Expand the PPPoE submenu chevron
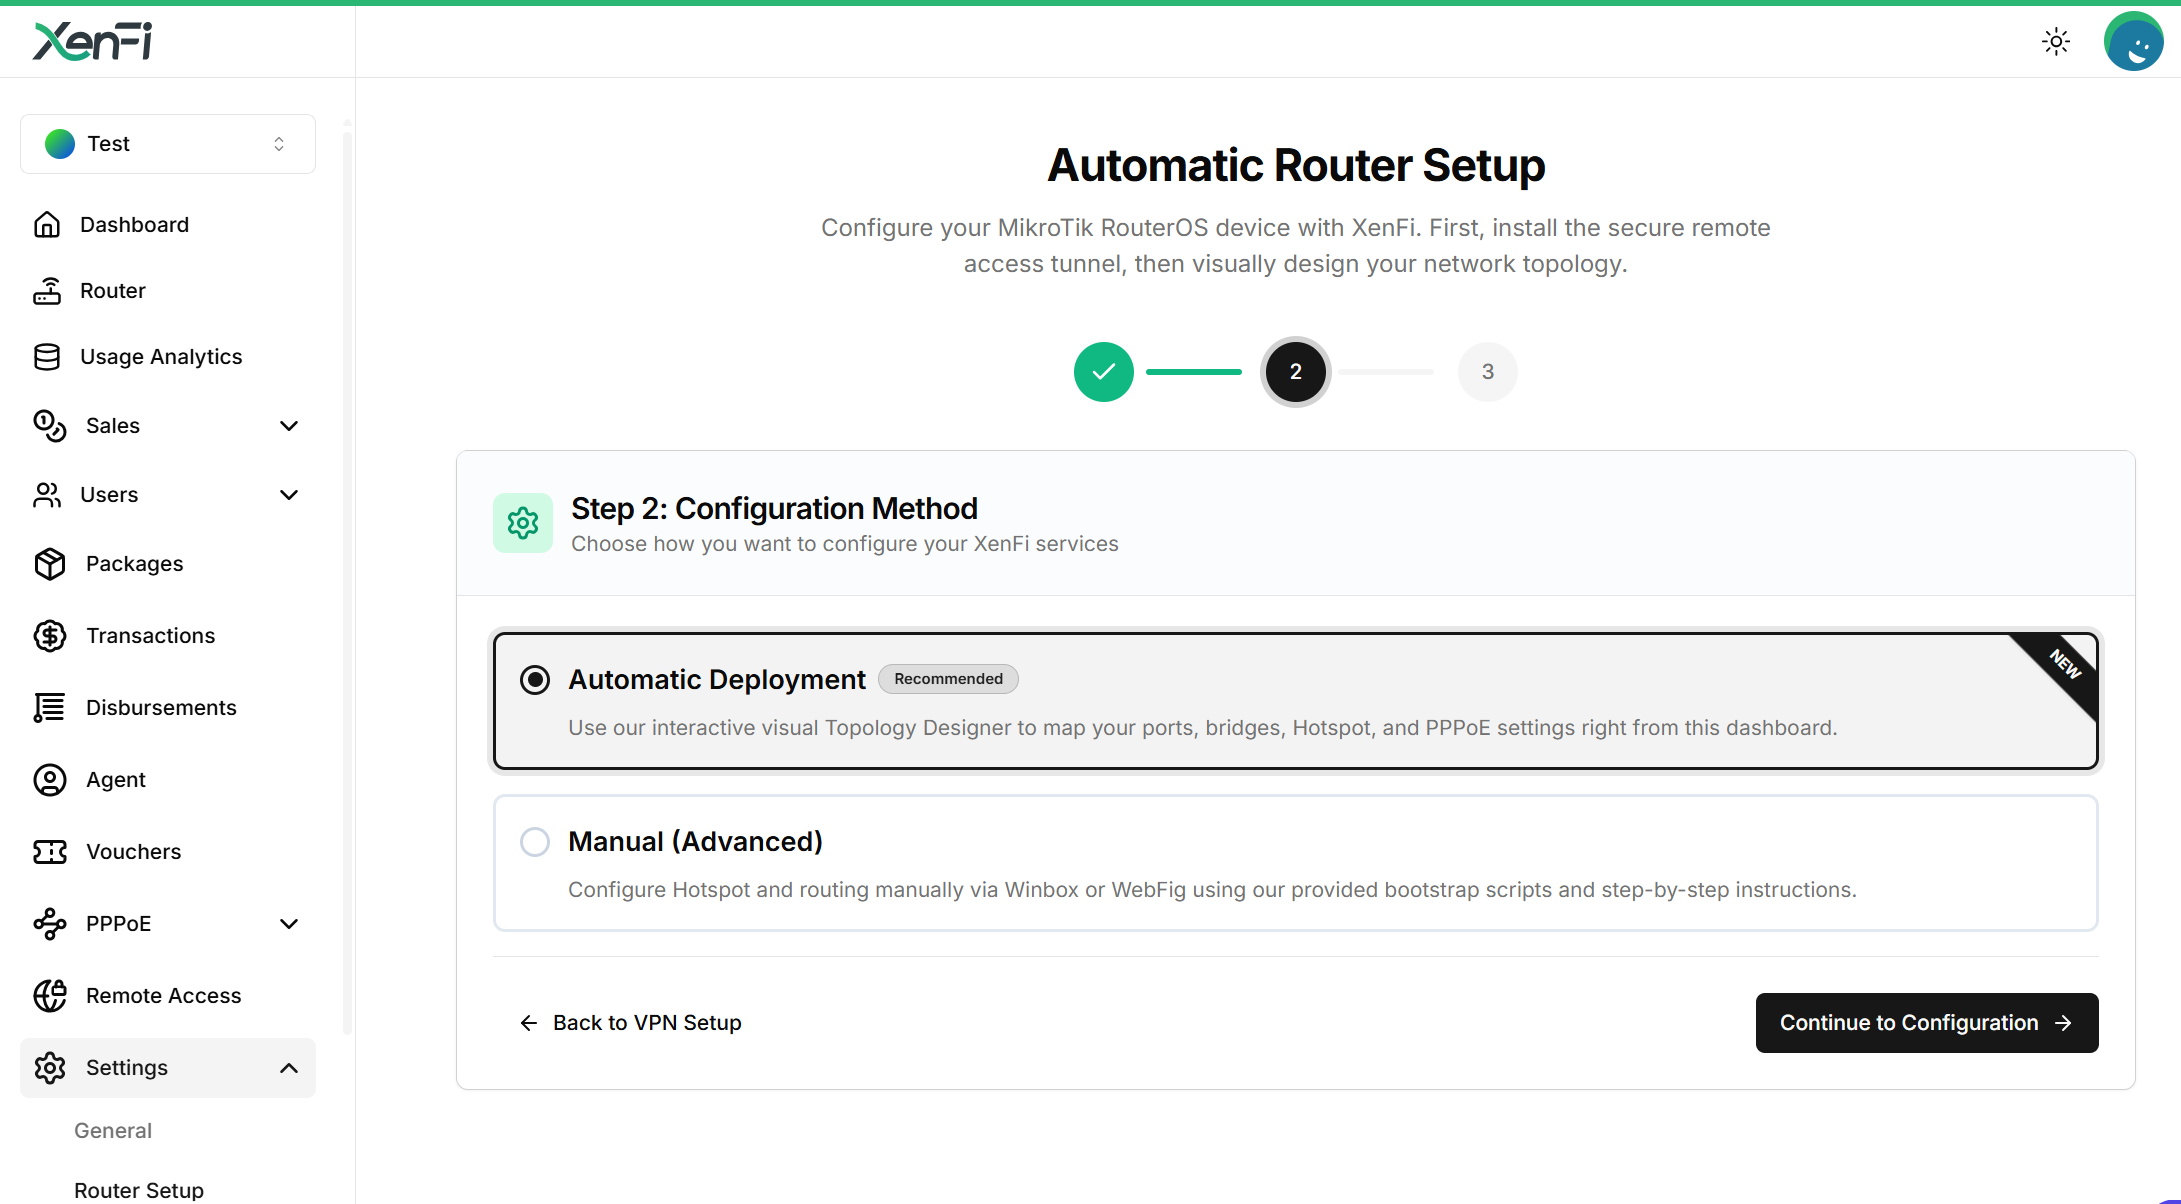Viewport: 2181px width, 1204px height. [x=289, y=924]
